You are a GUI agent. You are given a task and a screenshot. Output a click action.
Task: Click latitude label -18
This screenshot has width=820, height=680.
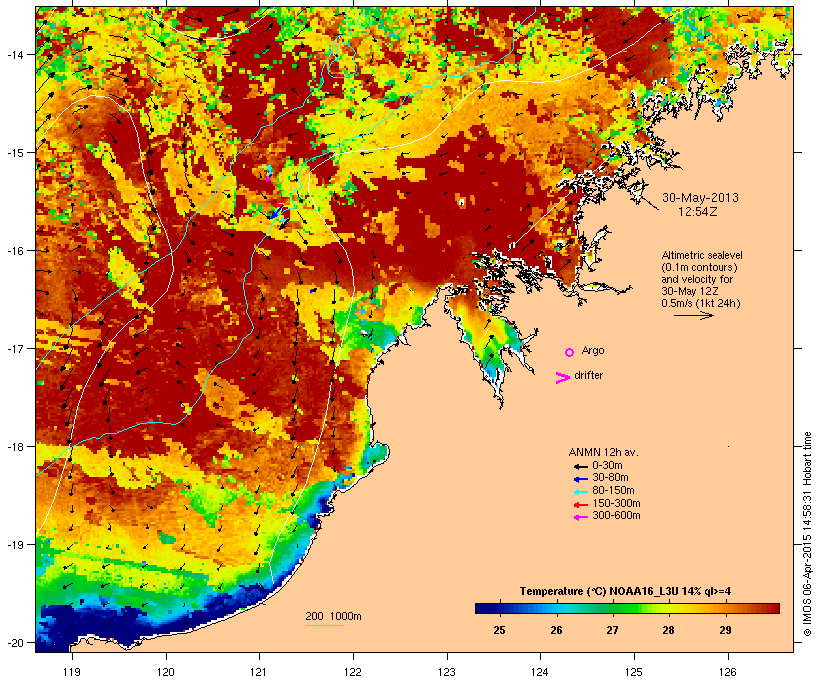[14, 446]
